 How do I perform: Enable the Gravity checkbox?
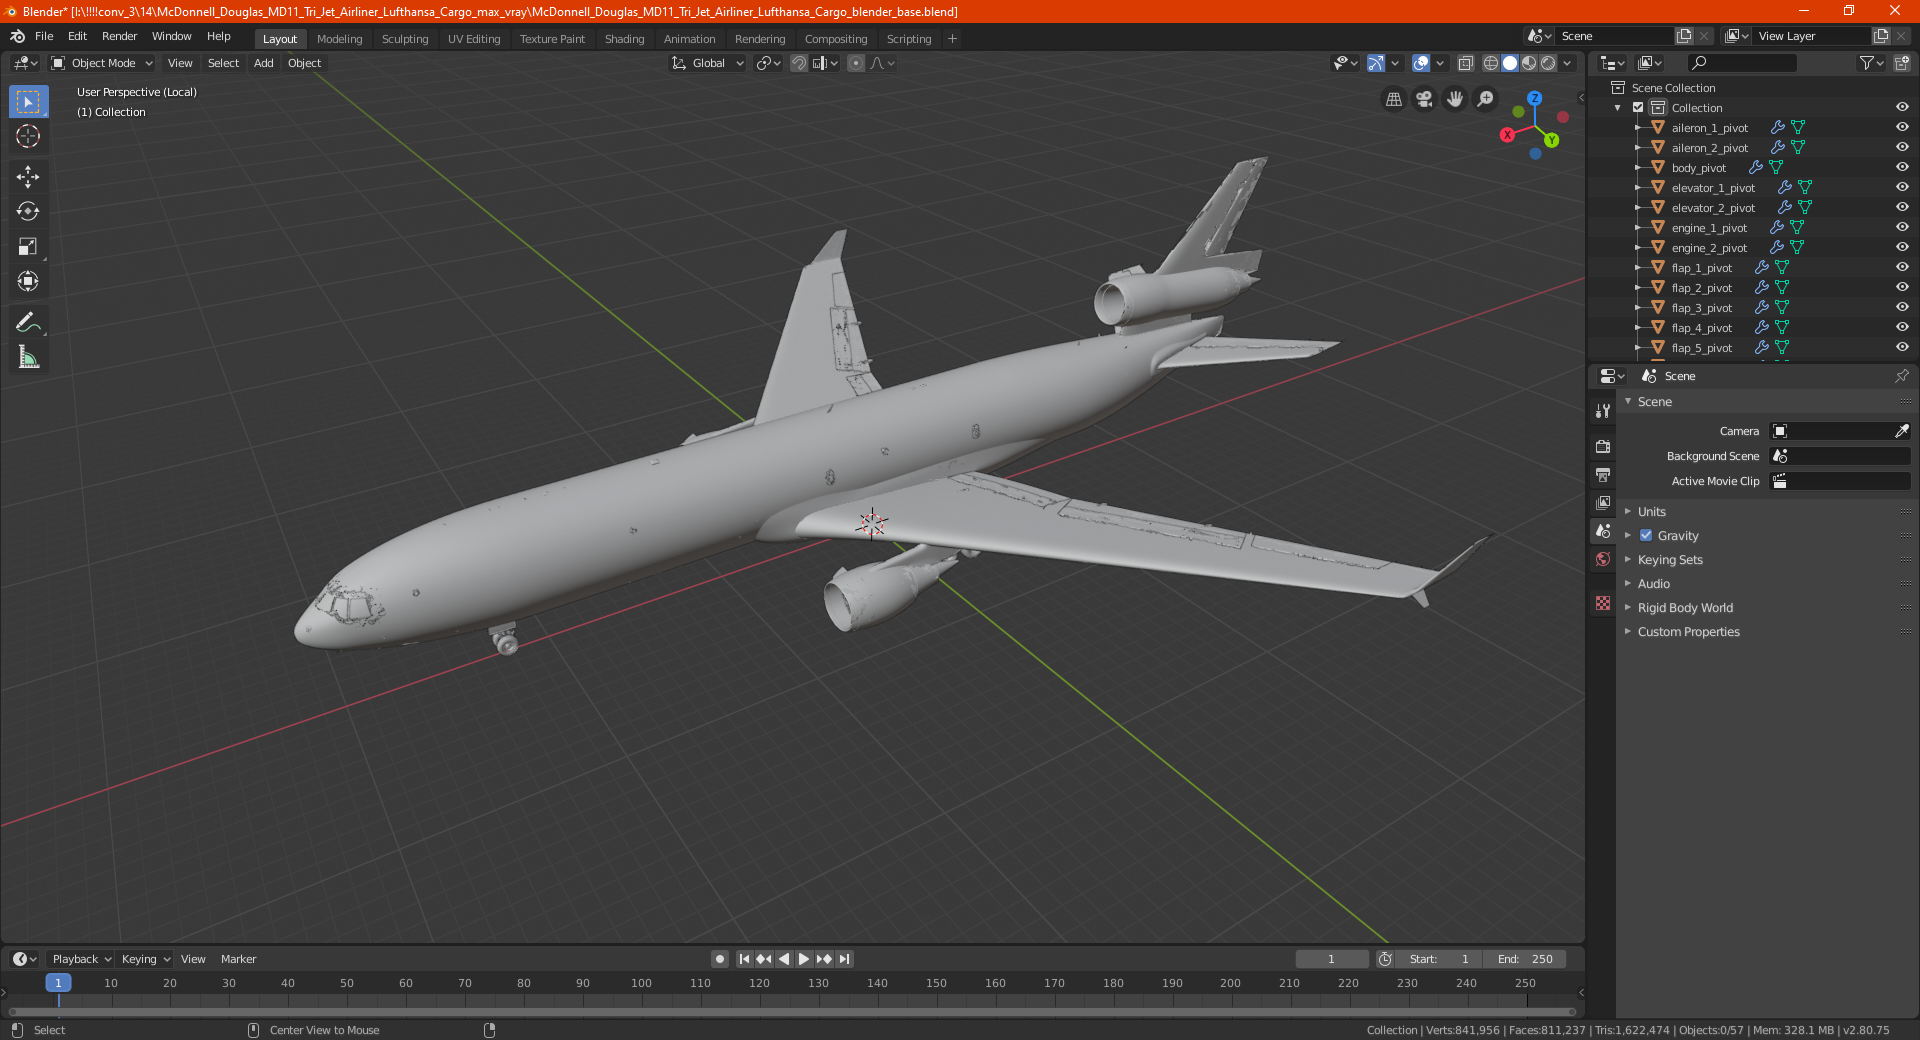[1646, 535]
